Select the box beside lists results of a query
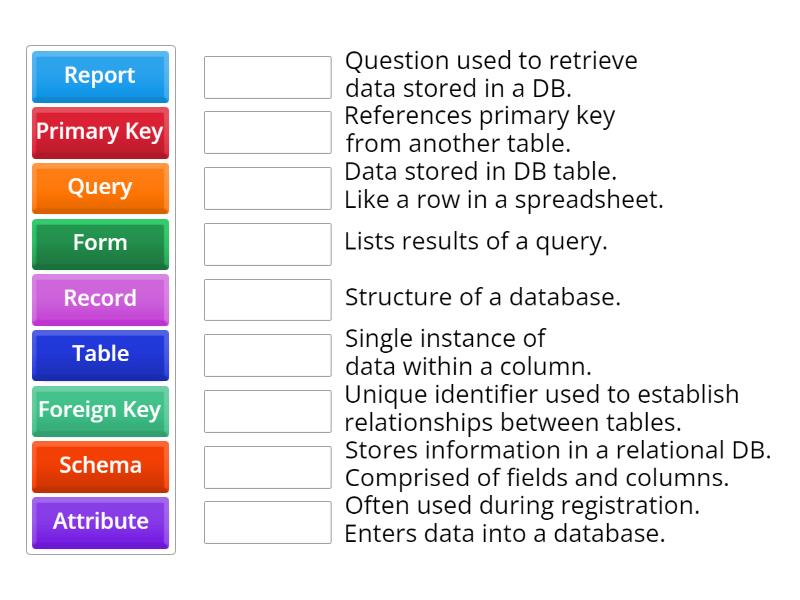This screenshot has height=600, width=800. (266, 242)
